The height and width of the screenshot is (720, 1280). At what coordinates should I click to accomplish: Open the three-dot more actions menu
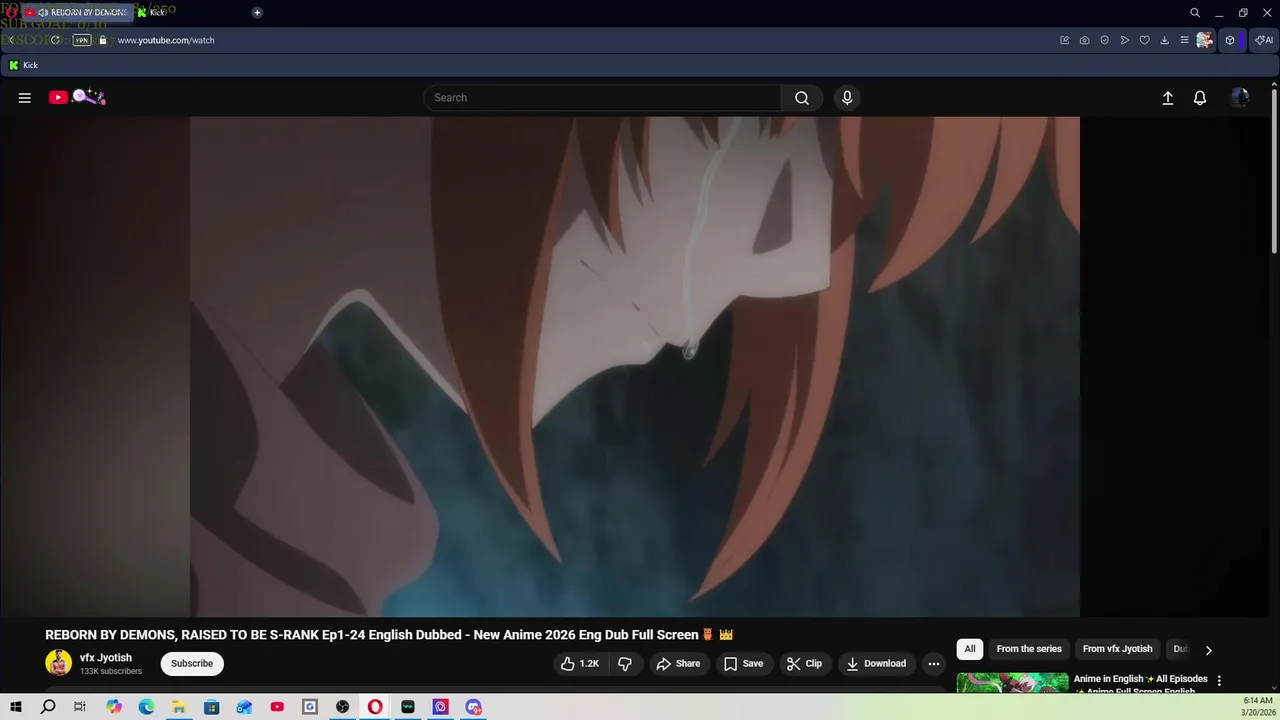[x=934, y=664]
